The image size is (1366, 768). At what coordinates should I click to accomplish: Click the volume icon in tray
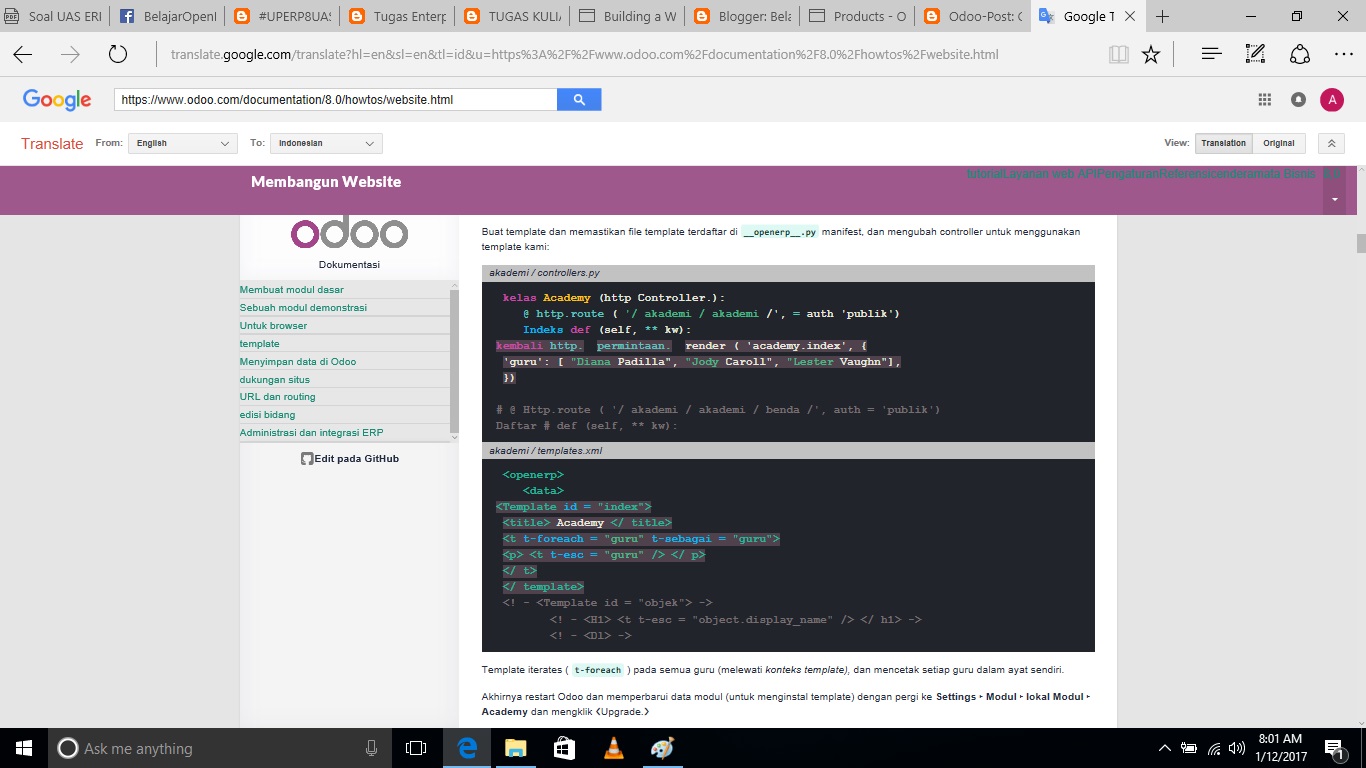1236,748
